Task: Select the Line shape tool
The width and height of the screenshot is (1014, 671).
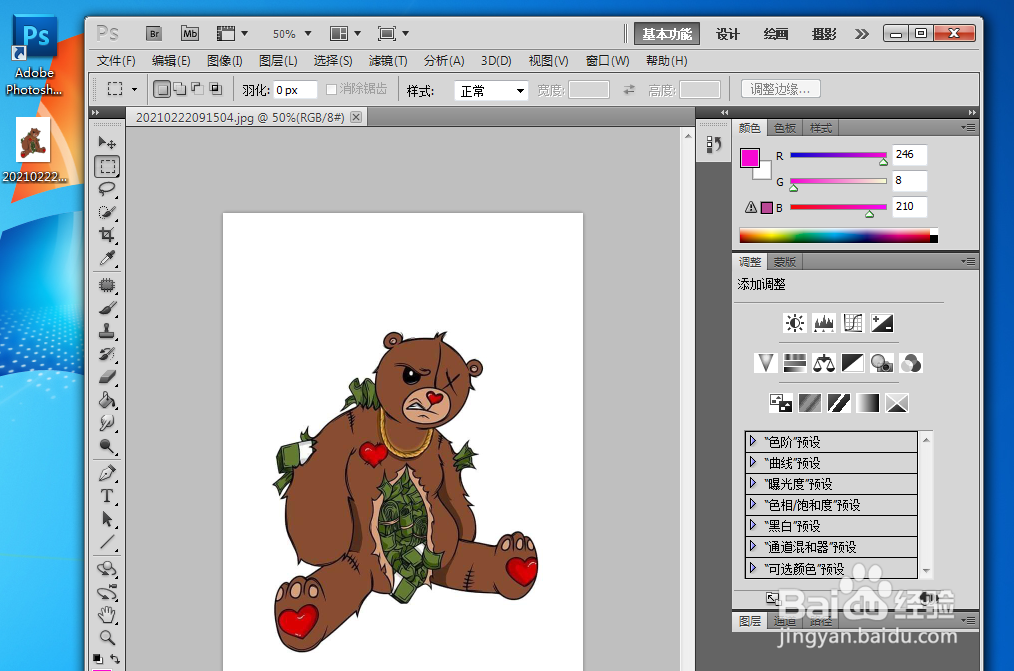Action: (107, 542)
